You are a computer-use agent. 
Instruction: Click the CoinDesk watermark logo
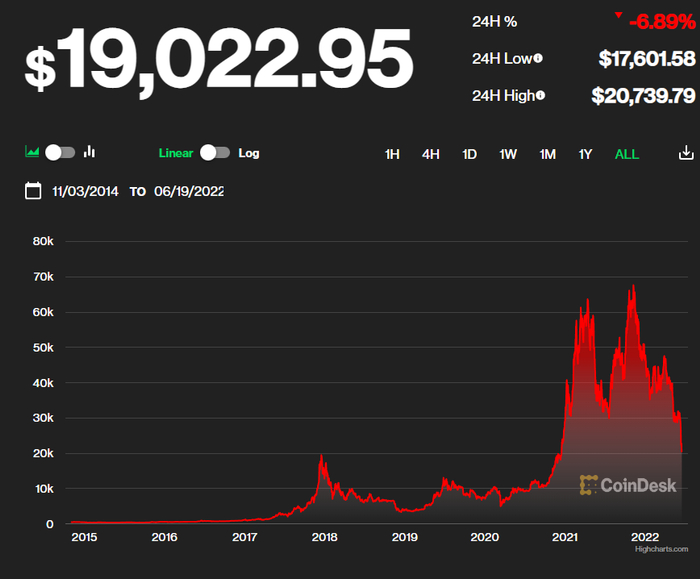[x=628, y=485]
